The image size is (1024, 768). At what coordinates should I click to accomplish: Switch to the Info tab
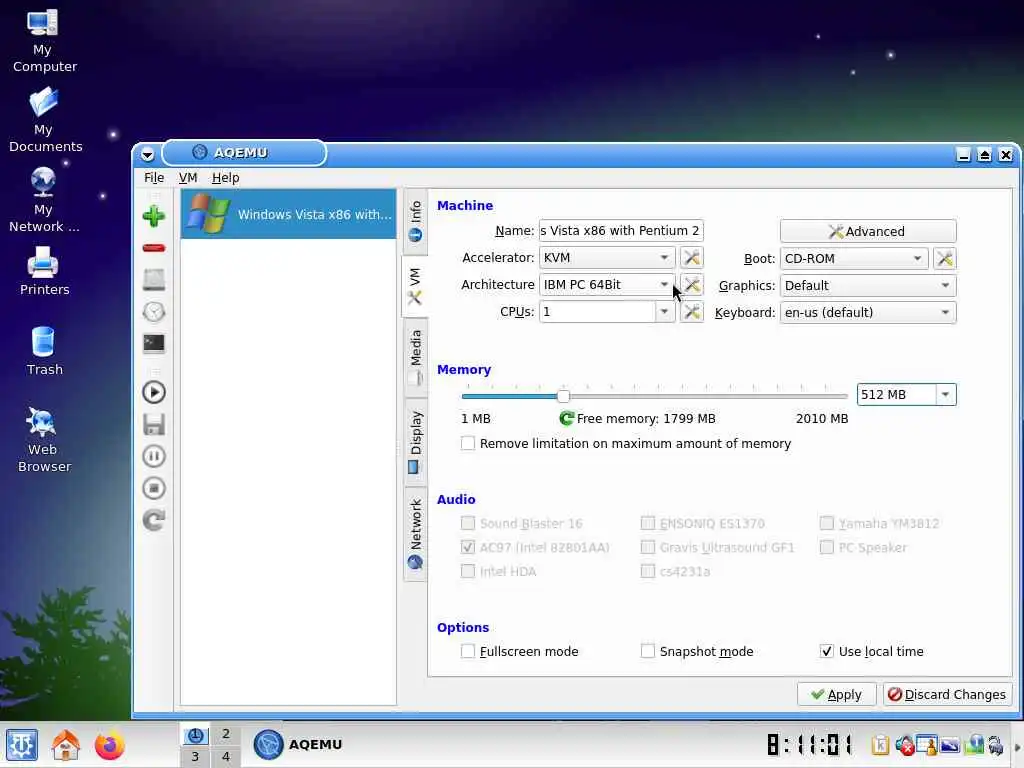click(415, 222)
